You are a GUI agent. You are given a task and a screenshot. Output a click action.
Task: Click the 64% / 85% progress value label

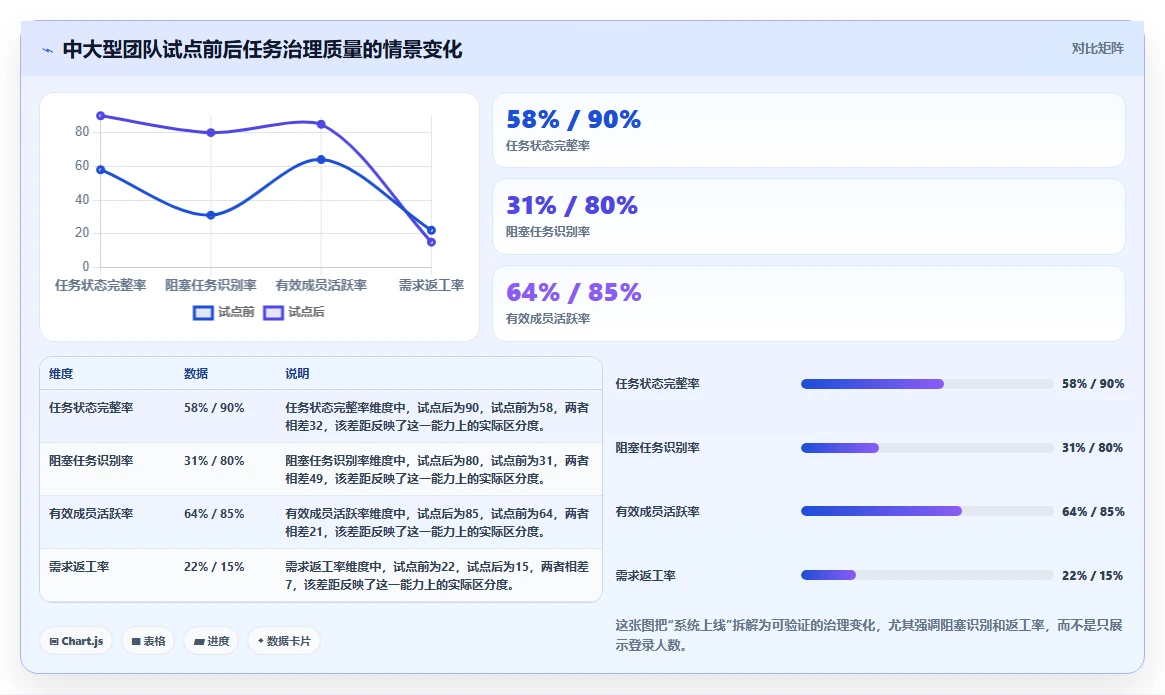click(x=1093, y=511)
